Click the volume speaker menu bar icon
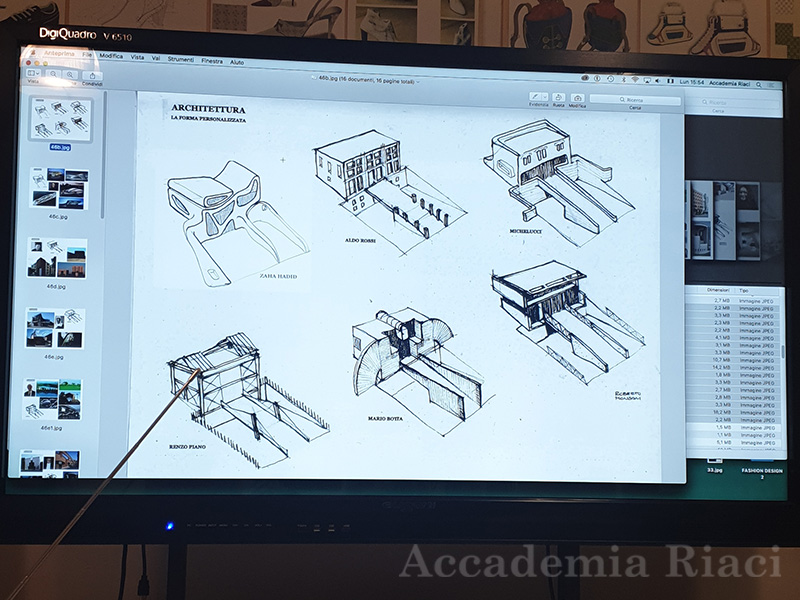Image resolution: width=800 pixels, height=600 pixels. click(658, 81)
